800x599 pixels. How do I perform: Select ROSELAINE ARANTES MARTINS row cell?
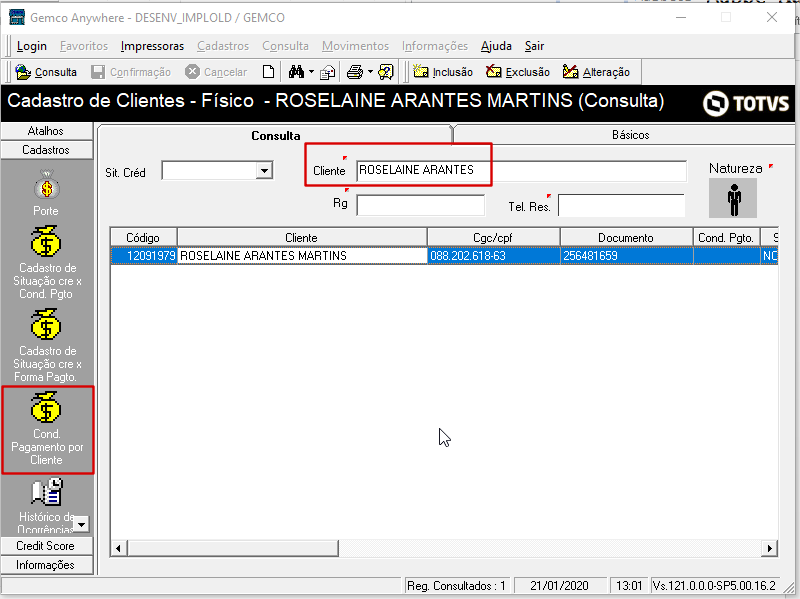[302, 256]
